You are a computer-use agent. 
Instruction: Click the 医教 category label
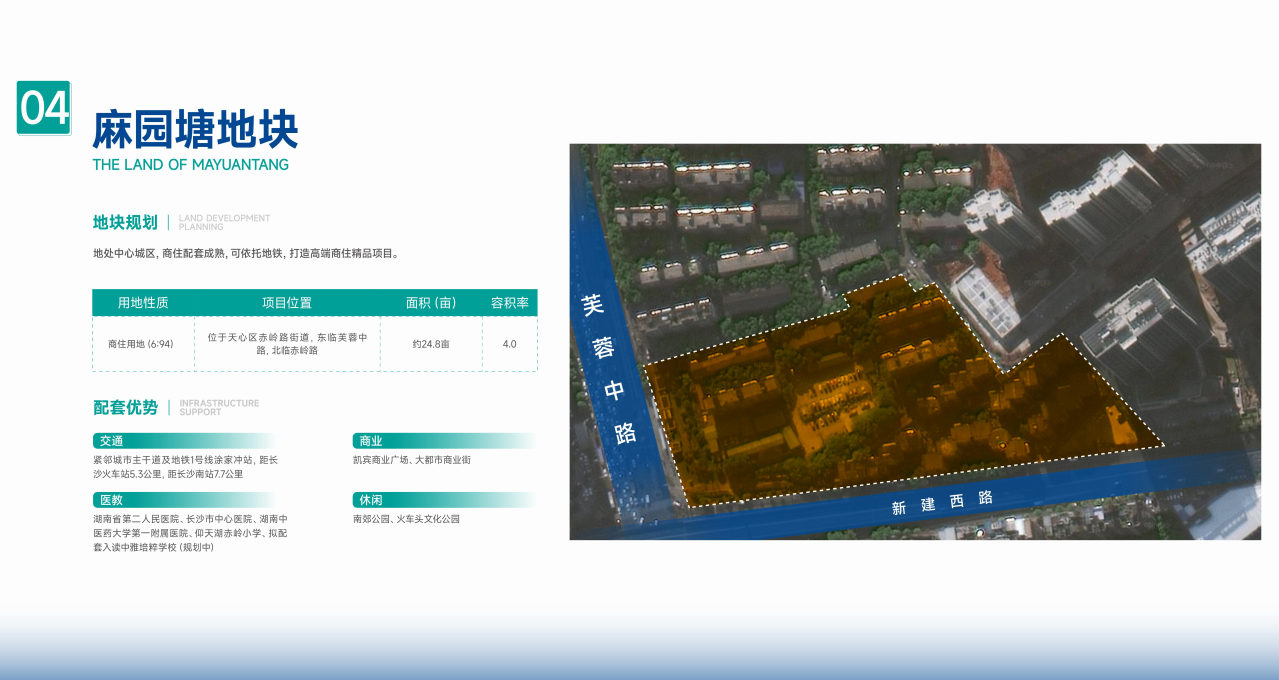(x=110, y=500)
